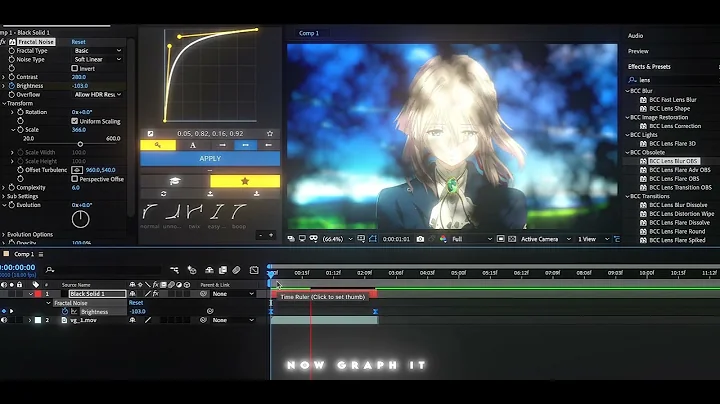Enable the Invert checkbox
The width and height of the screenshot is (720, 404).
coord(74,68)
